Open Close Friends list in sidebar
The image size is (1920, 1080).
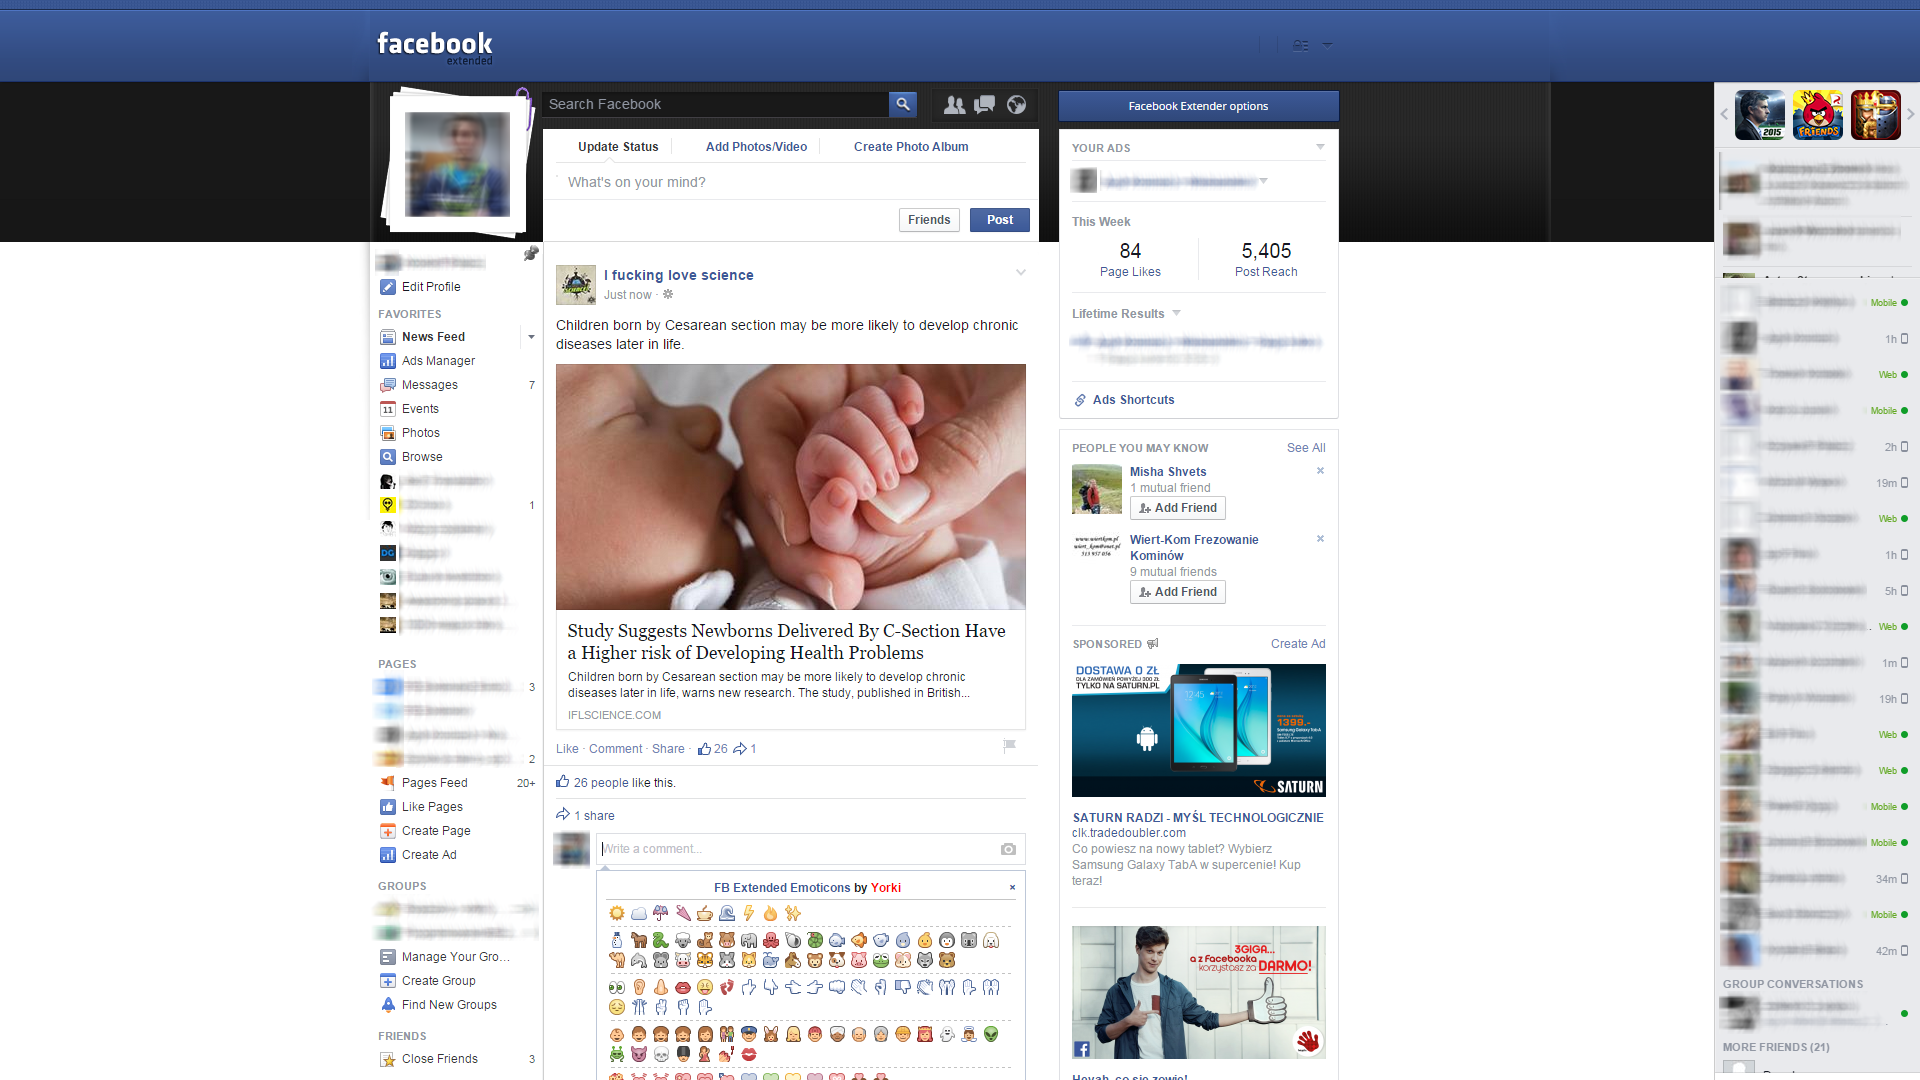pos(440,1059)
